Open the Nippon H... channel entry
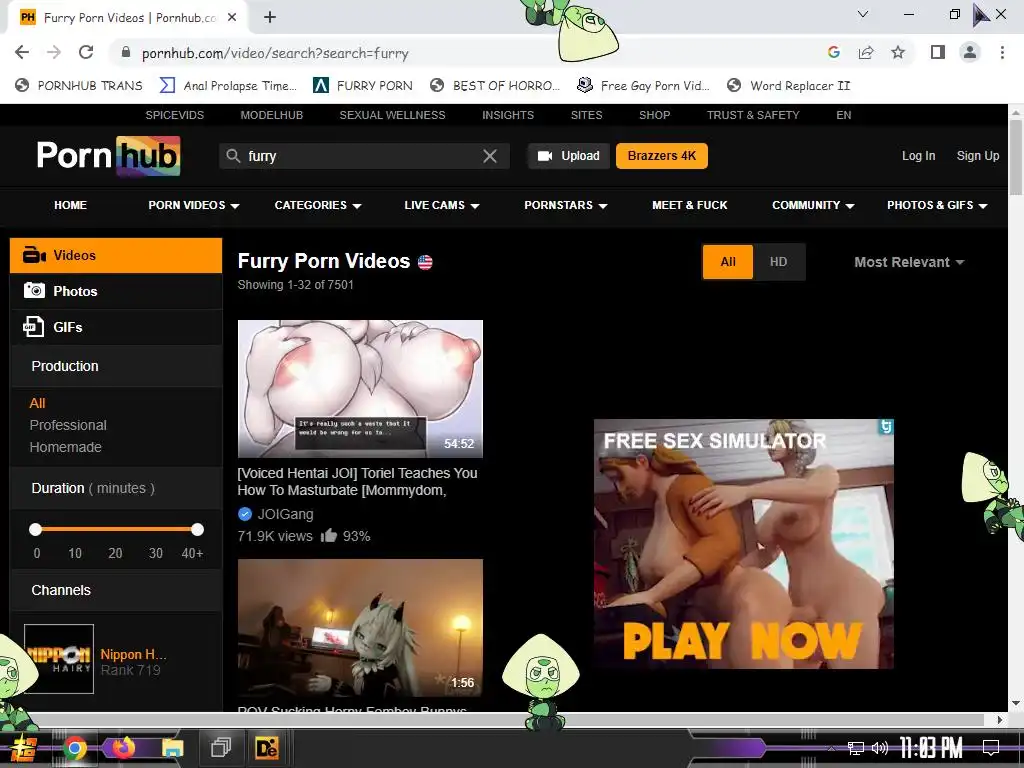 pyautogui.click(x=97, y=659)
